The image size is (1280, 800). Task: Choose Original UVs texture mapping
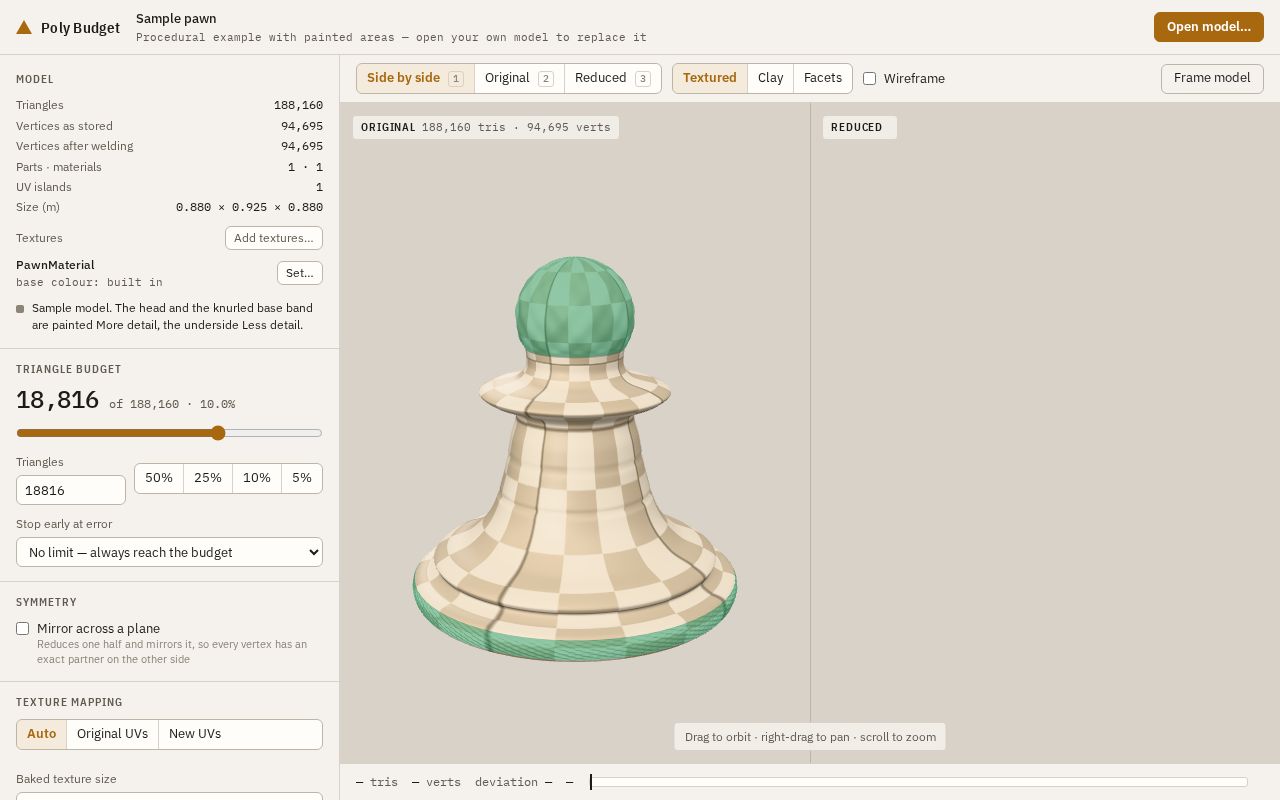pyautogui.click(x=112, y=734)
